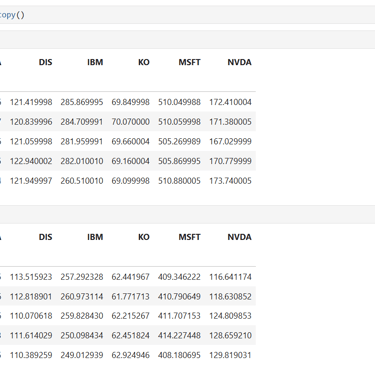Pick the value 411.707153
Image resolution: width=375 pixels, height=366 pixels.
click(x=179, y=316)
